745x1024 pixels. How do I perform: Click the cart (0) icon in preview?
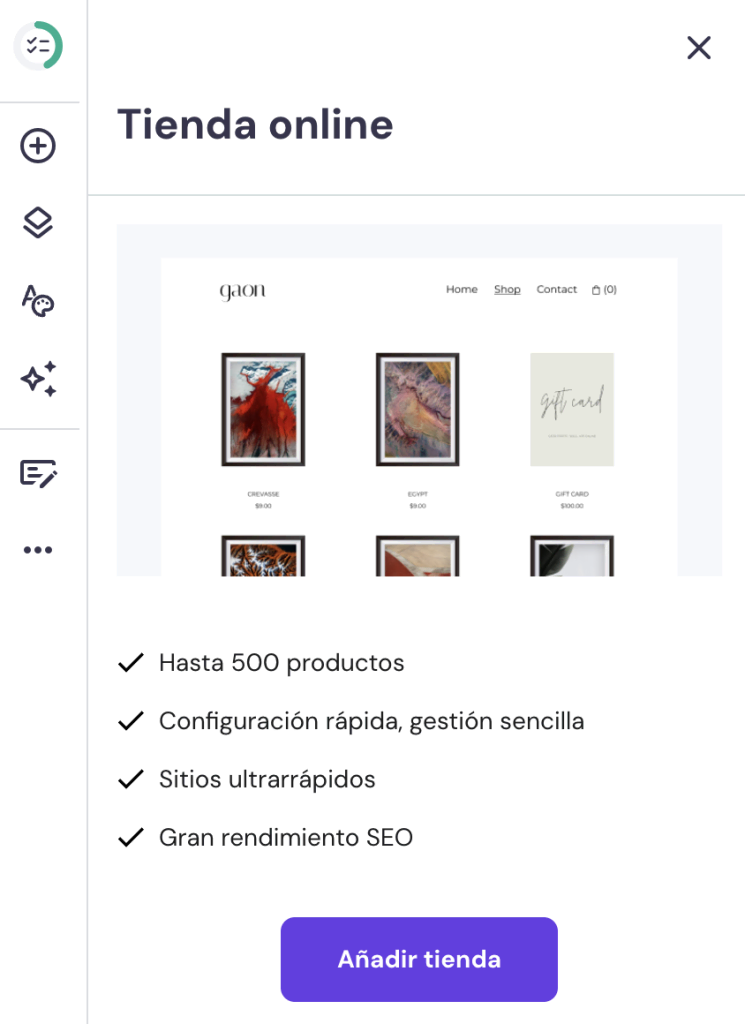604,290
